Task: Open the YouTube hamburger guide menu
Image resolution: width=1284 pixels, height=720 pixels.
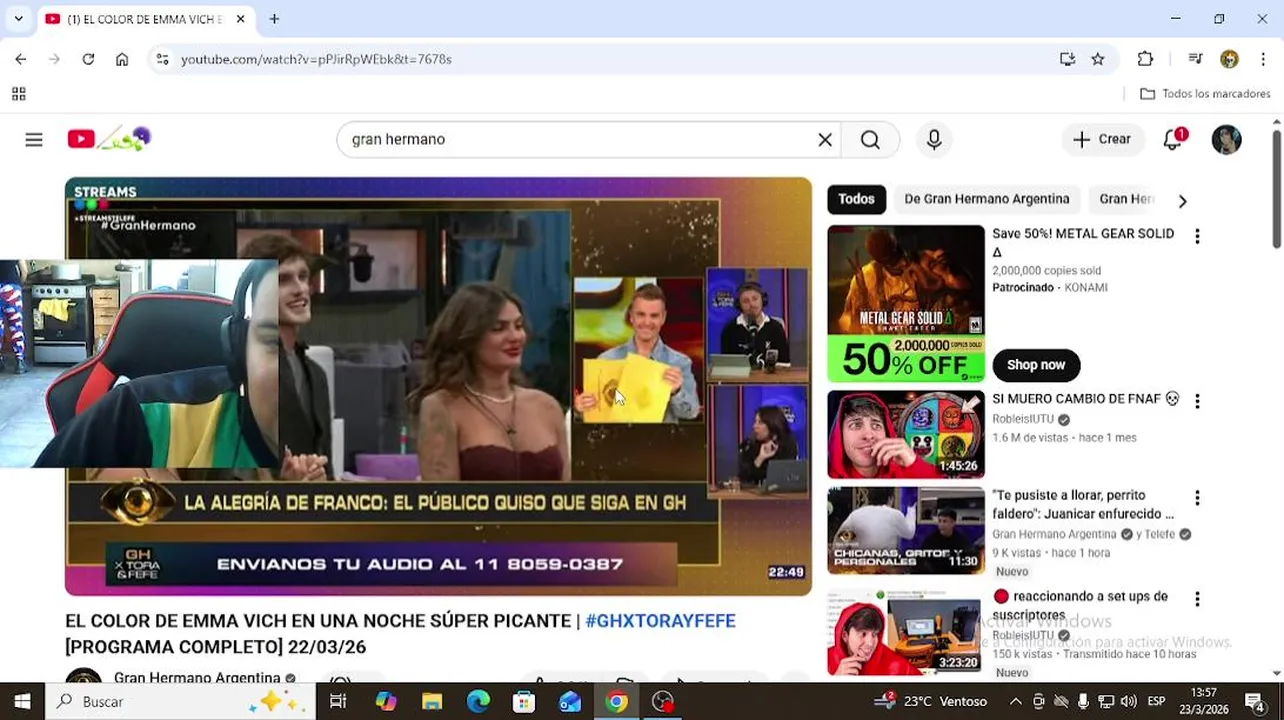Action: pyautogui.click(x=34, y=140)
